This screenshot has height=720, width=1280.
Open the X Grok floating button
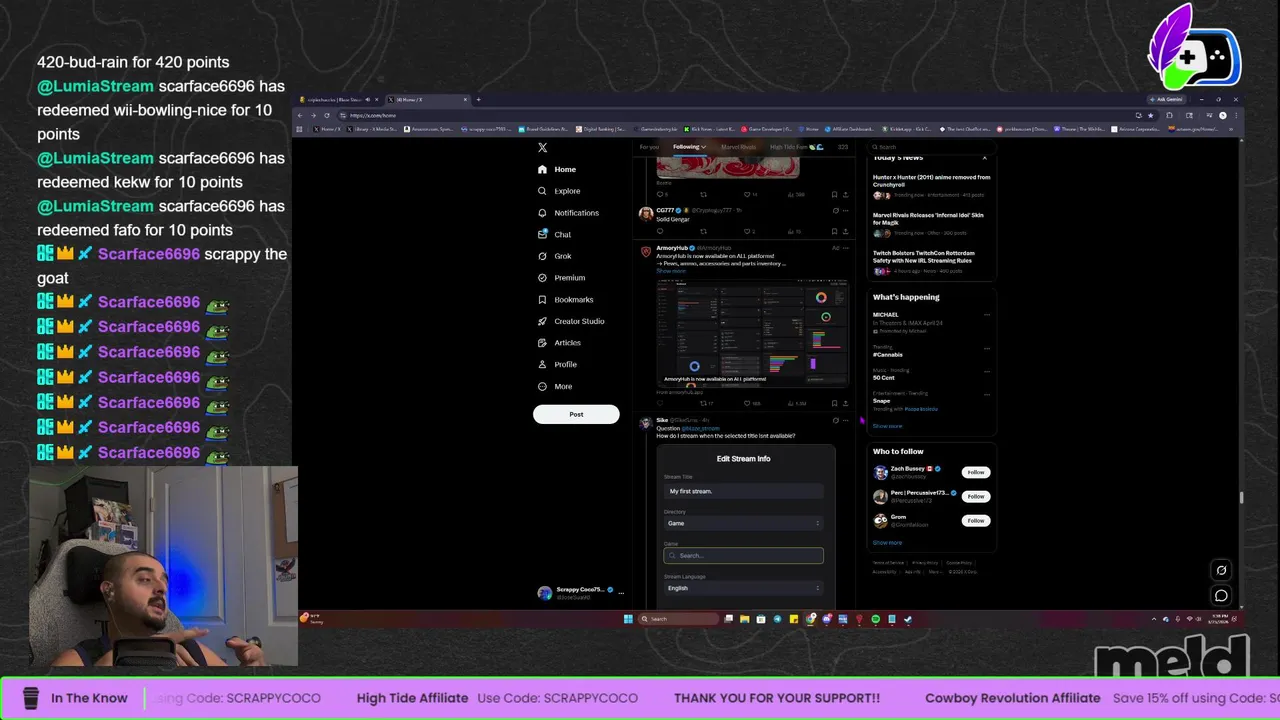1221,570
